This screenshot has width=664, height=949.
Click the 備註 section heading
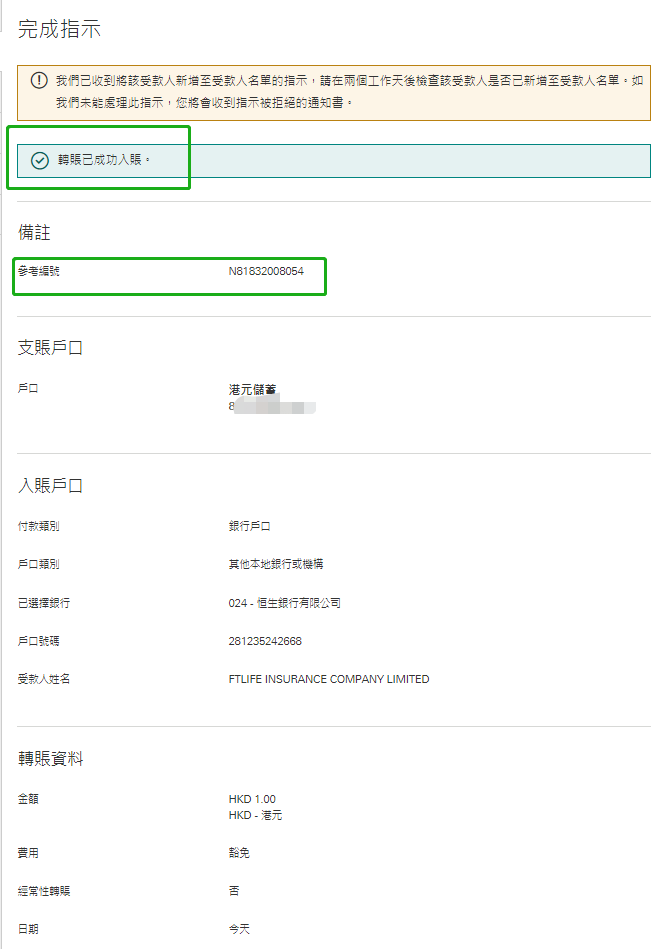(x=34, y=233)
